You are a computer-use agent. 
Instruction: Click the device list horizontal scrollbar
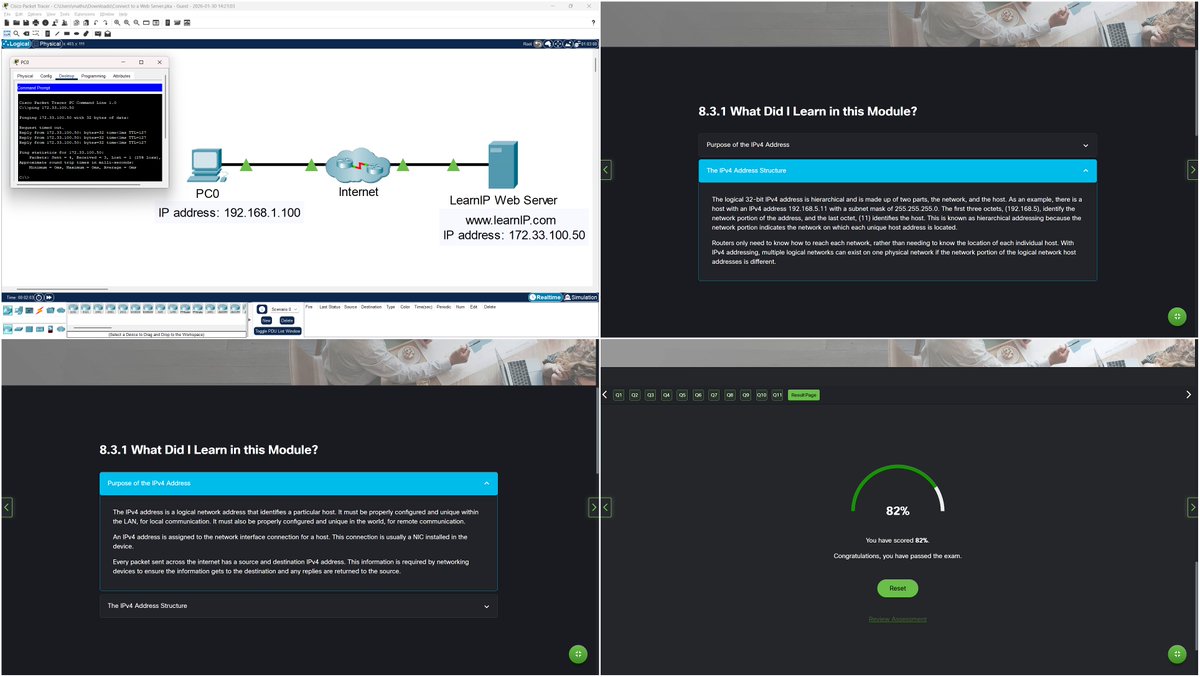tap(92, 327)
